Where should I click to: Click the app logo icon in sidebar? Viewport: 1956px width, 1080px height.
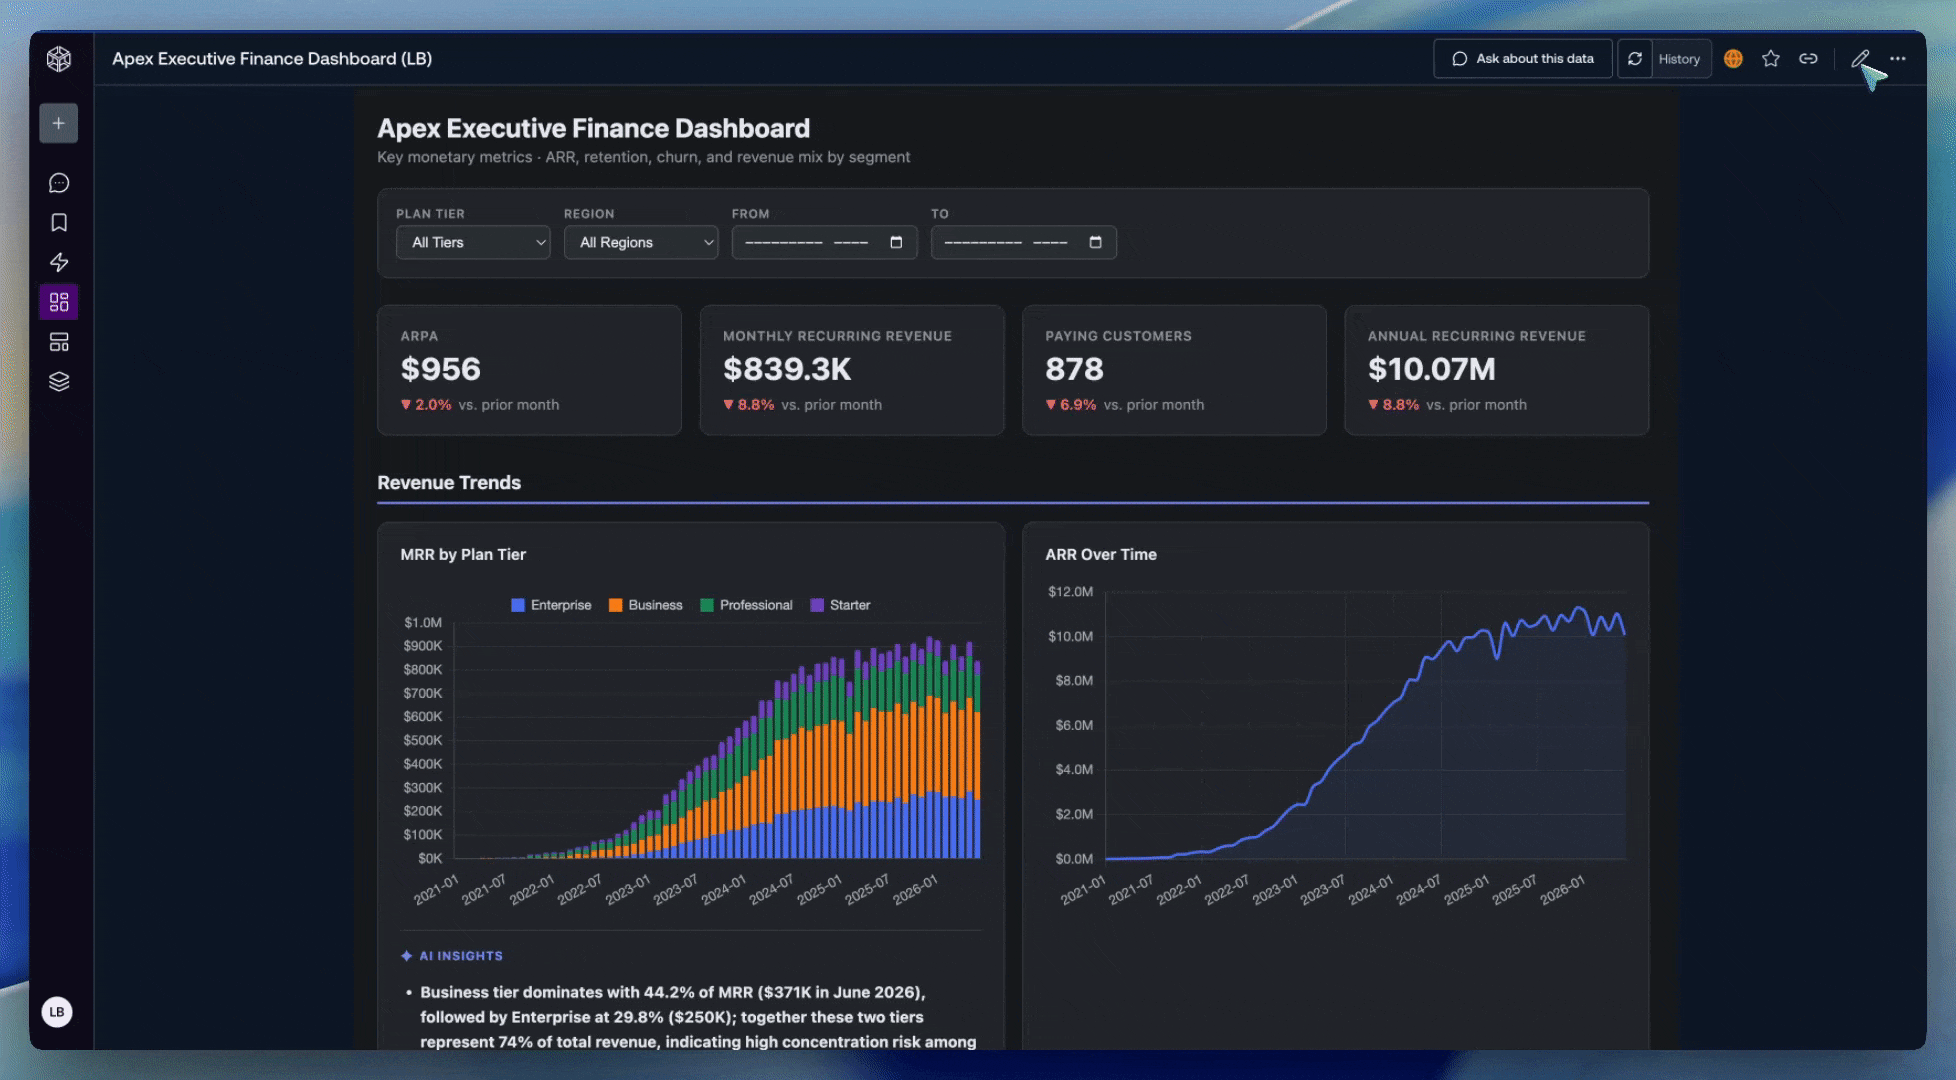tap(59, 59)
